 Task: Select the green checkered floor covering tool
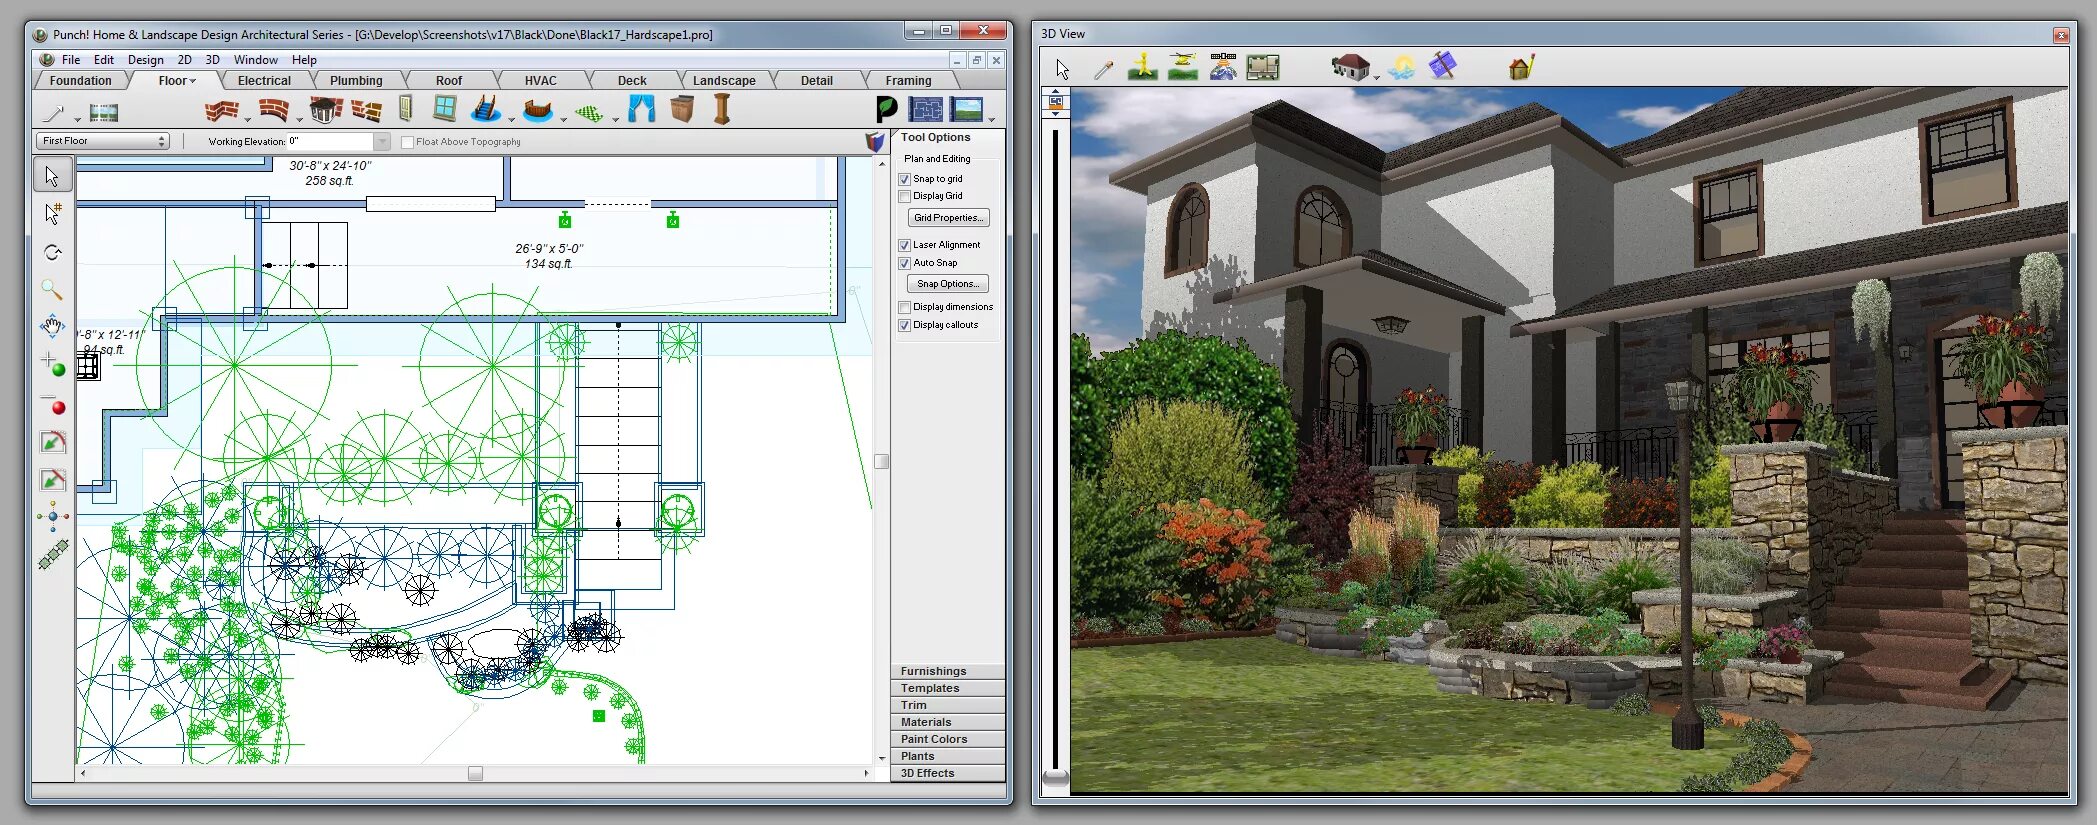(x=589, y=112)
